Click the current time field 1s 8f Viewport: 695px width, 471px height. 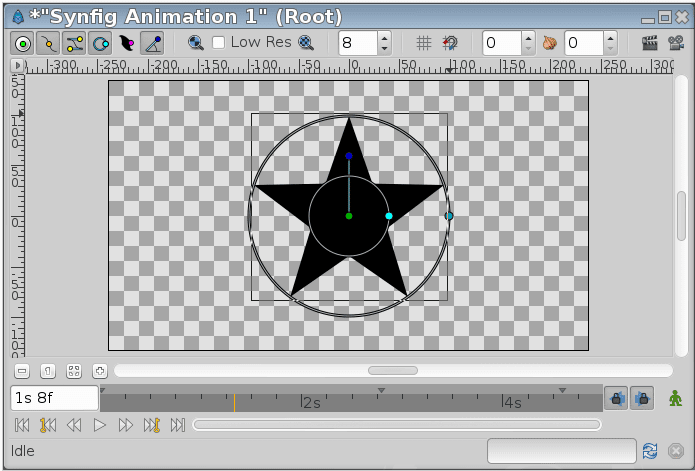tap(55, 398)
